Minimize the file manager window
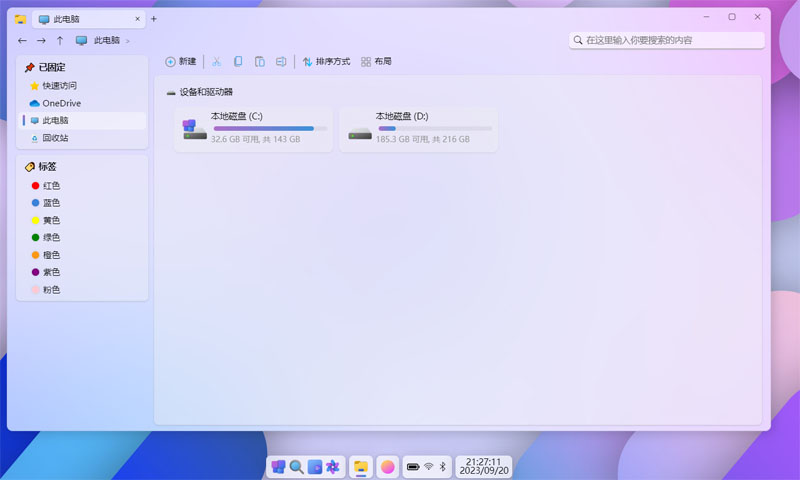The image size is (800, 480). (707, 17)
